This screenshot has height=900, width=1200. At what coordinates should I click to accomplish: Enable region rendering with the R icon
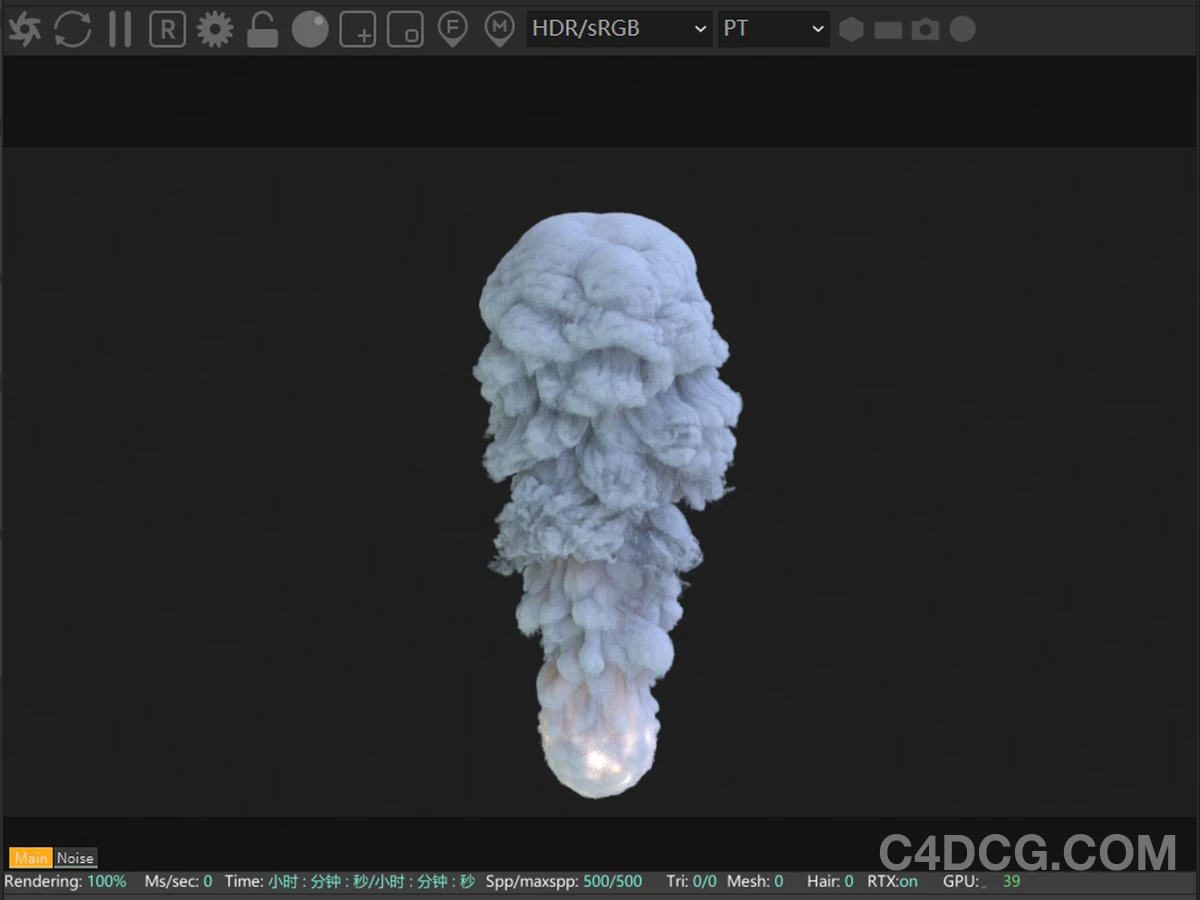166,29
